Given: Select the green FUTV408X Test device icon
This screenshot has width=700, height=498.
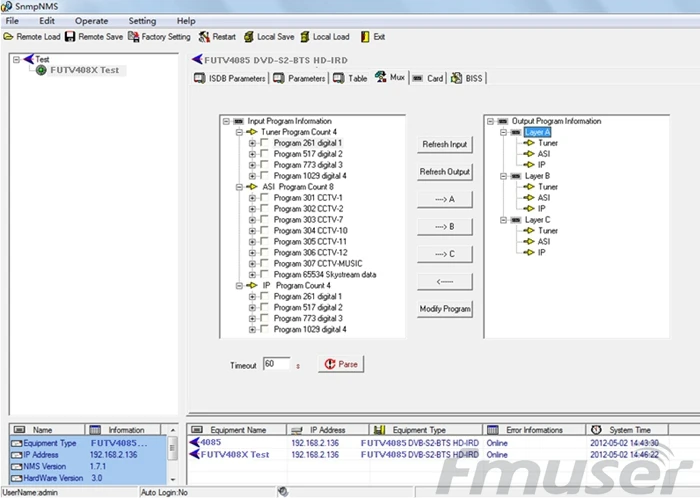Looking at the screenshot, I should (41, 70).
